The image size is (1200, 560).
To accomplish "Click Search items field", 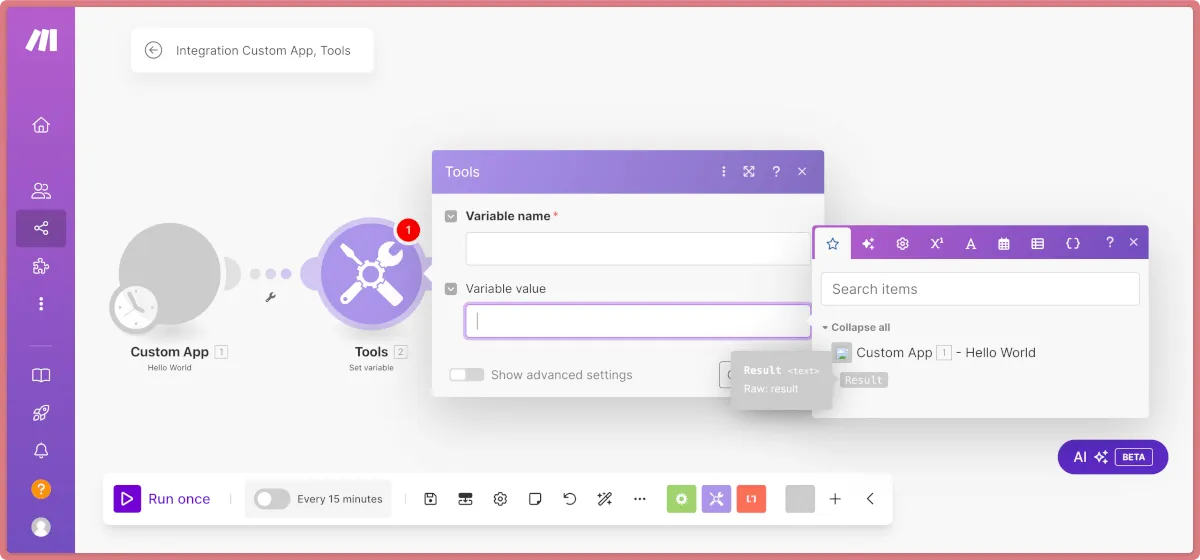I will [x=980, y=289].
